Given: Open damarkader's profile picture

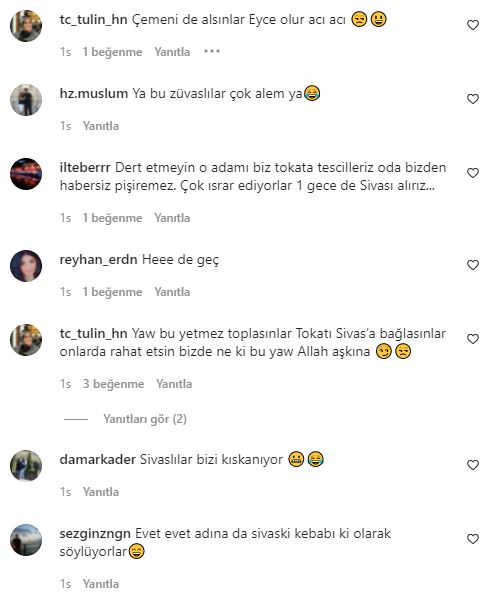Looking at the screenshot, I should pos(26,466).
